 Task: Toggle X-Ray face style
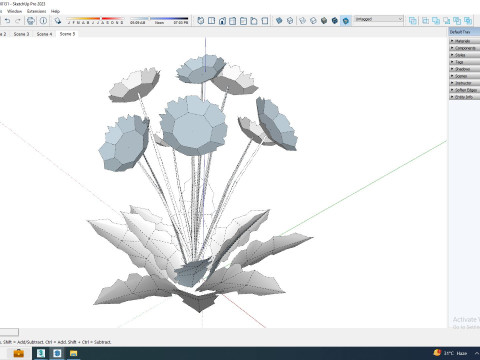(279, 21)
